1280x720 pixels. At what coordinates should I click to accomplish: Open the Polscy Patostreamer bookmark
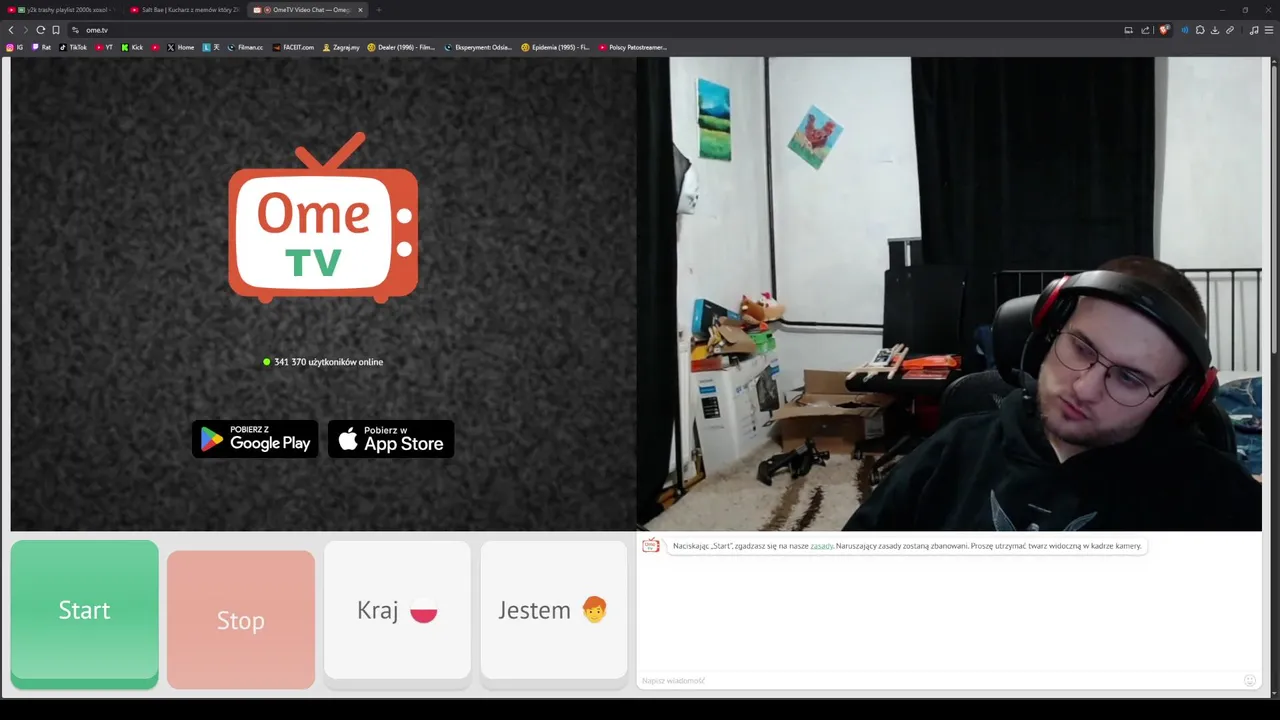pyautogui.click(x=633, y=47)
